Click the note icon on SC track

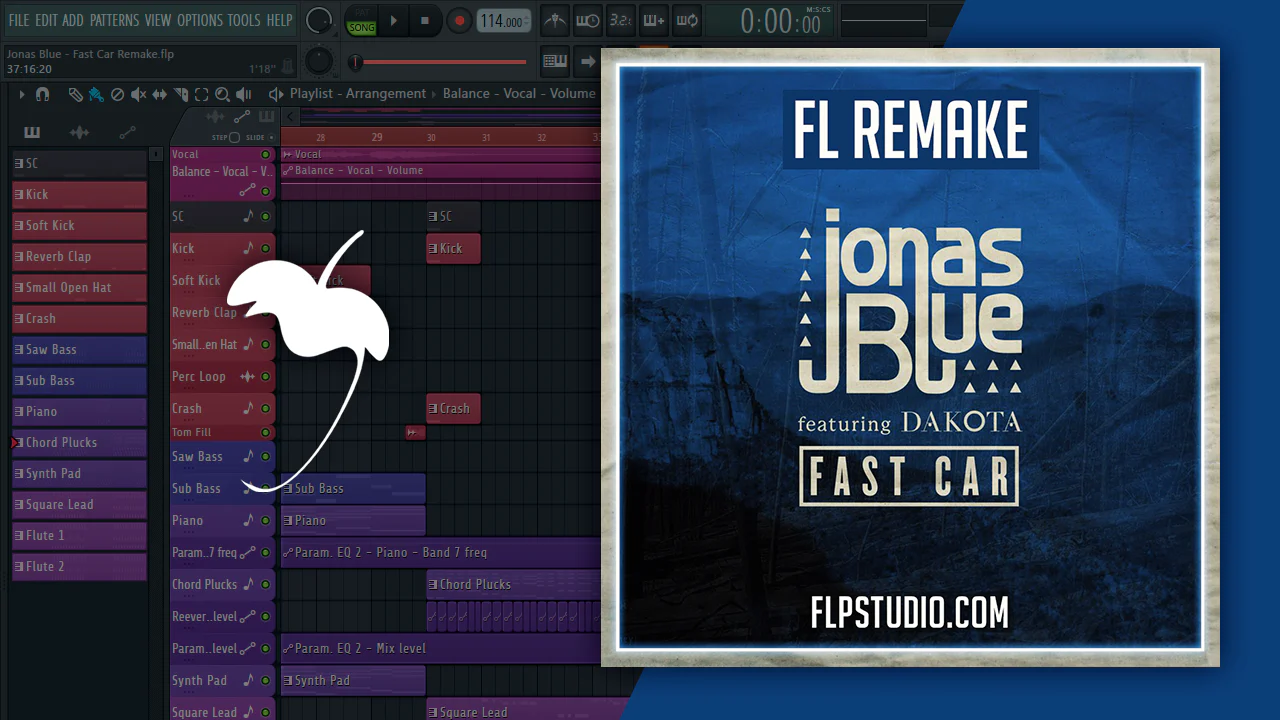[249, 216]
